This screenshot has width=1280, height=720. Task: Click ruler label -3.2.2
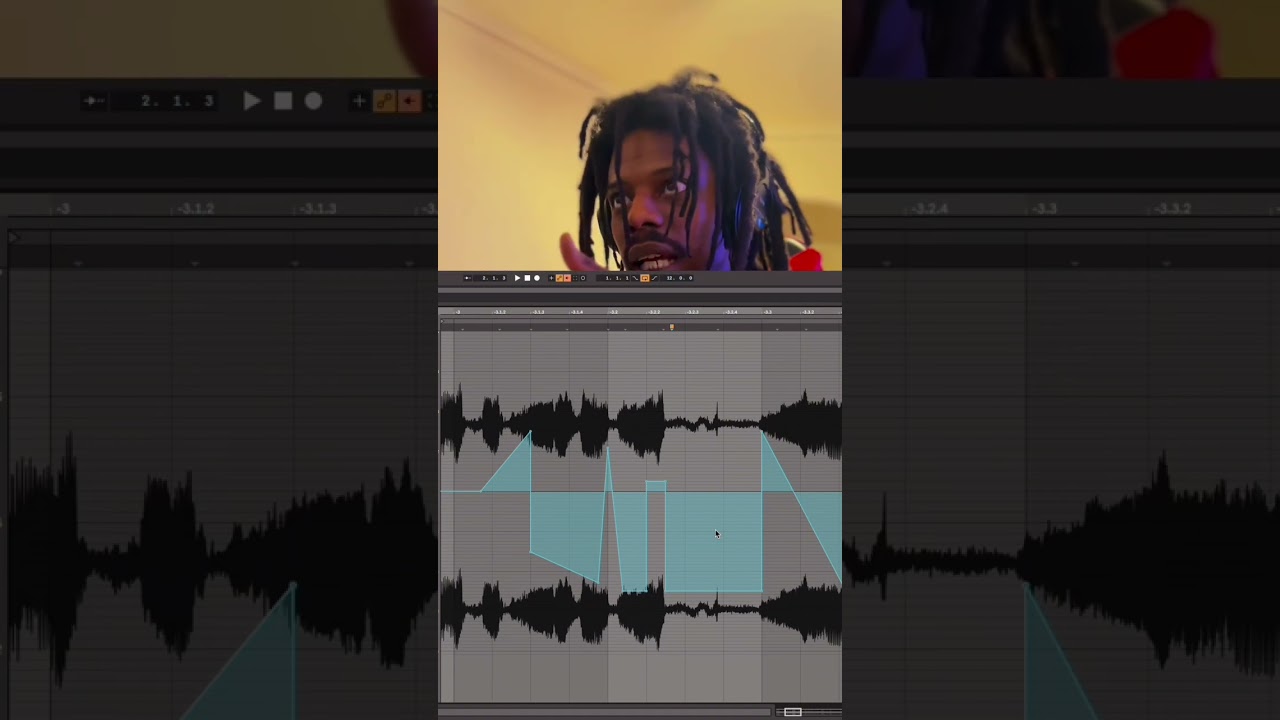click(654, 312)
